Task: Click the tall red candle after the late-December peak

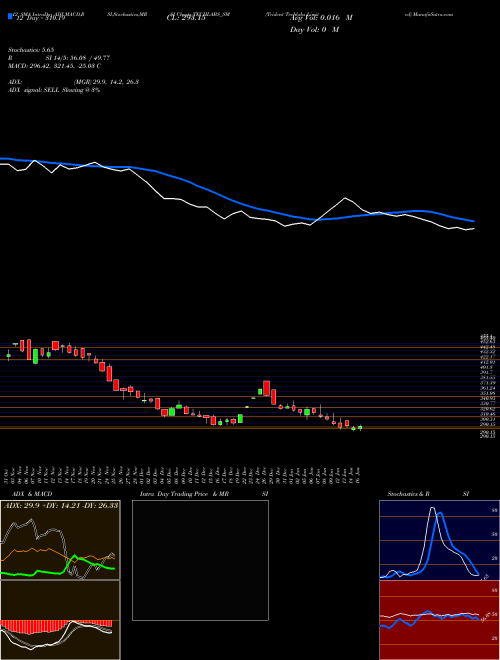Action: coord(273,397)
